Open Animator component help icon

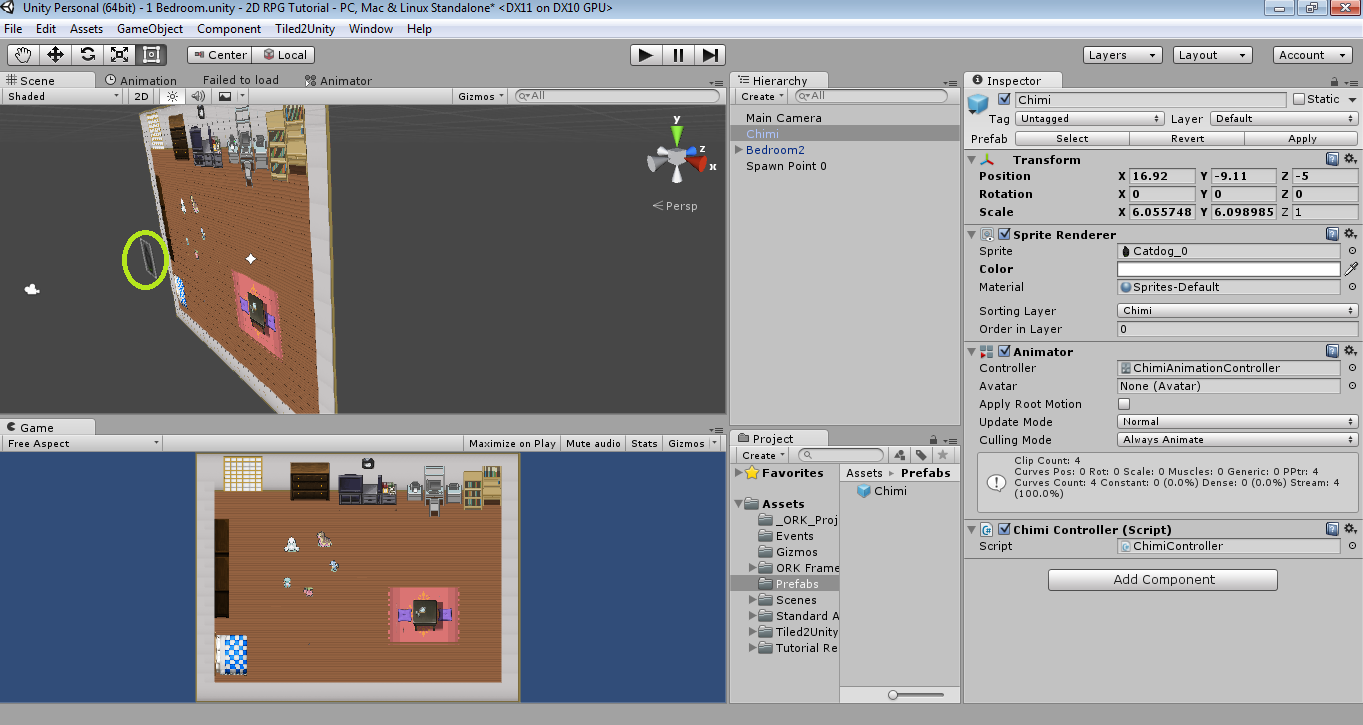click(1332, 351)
